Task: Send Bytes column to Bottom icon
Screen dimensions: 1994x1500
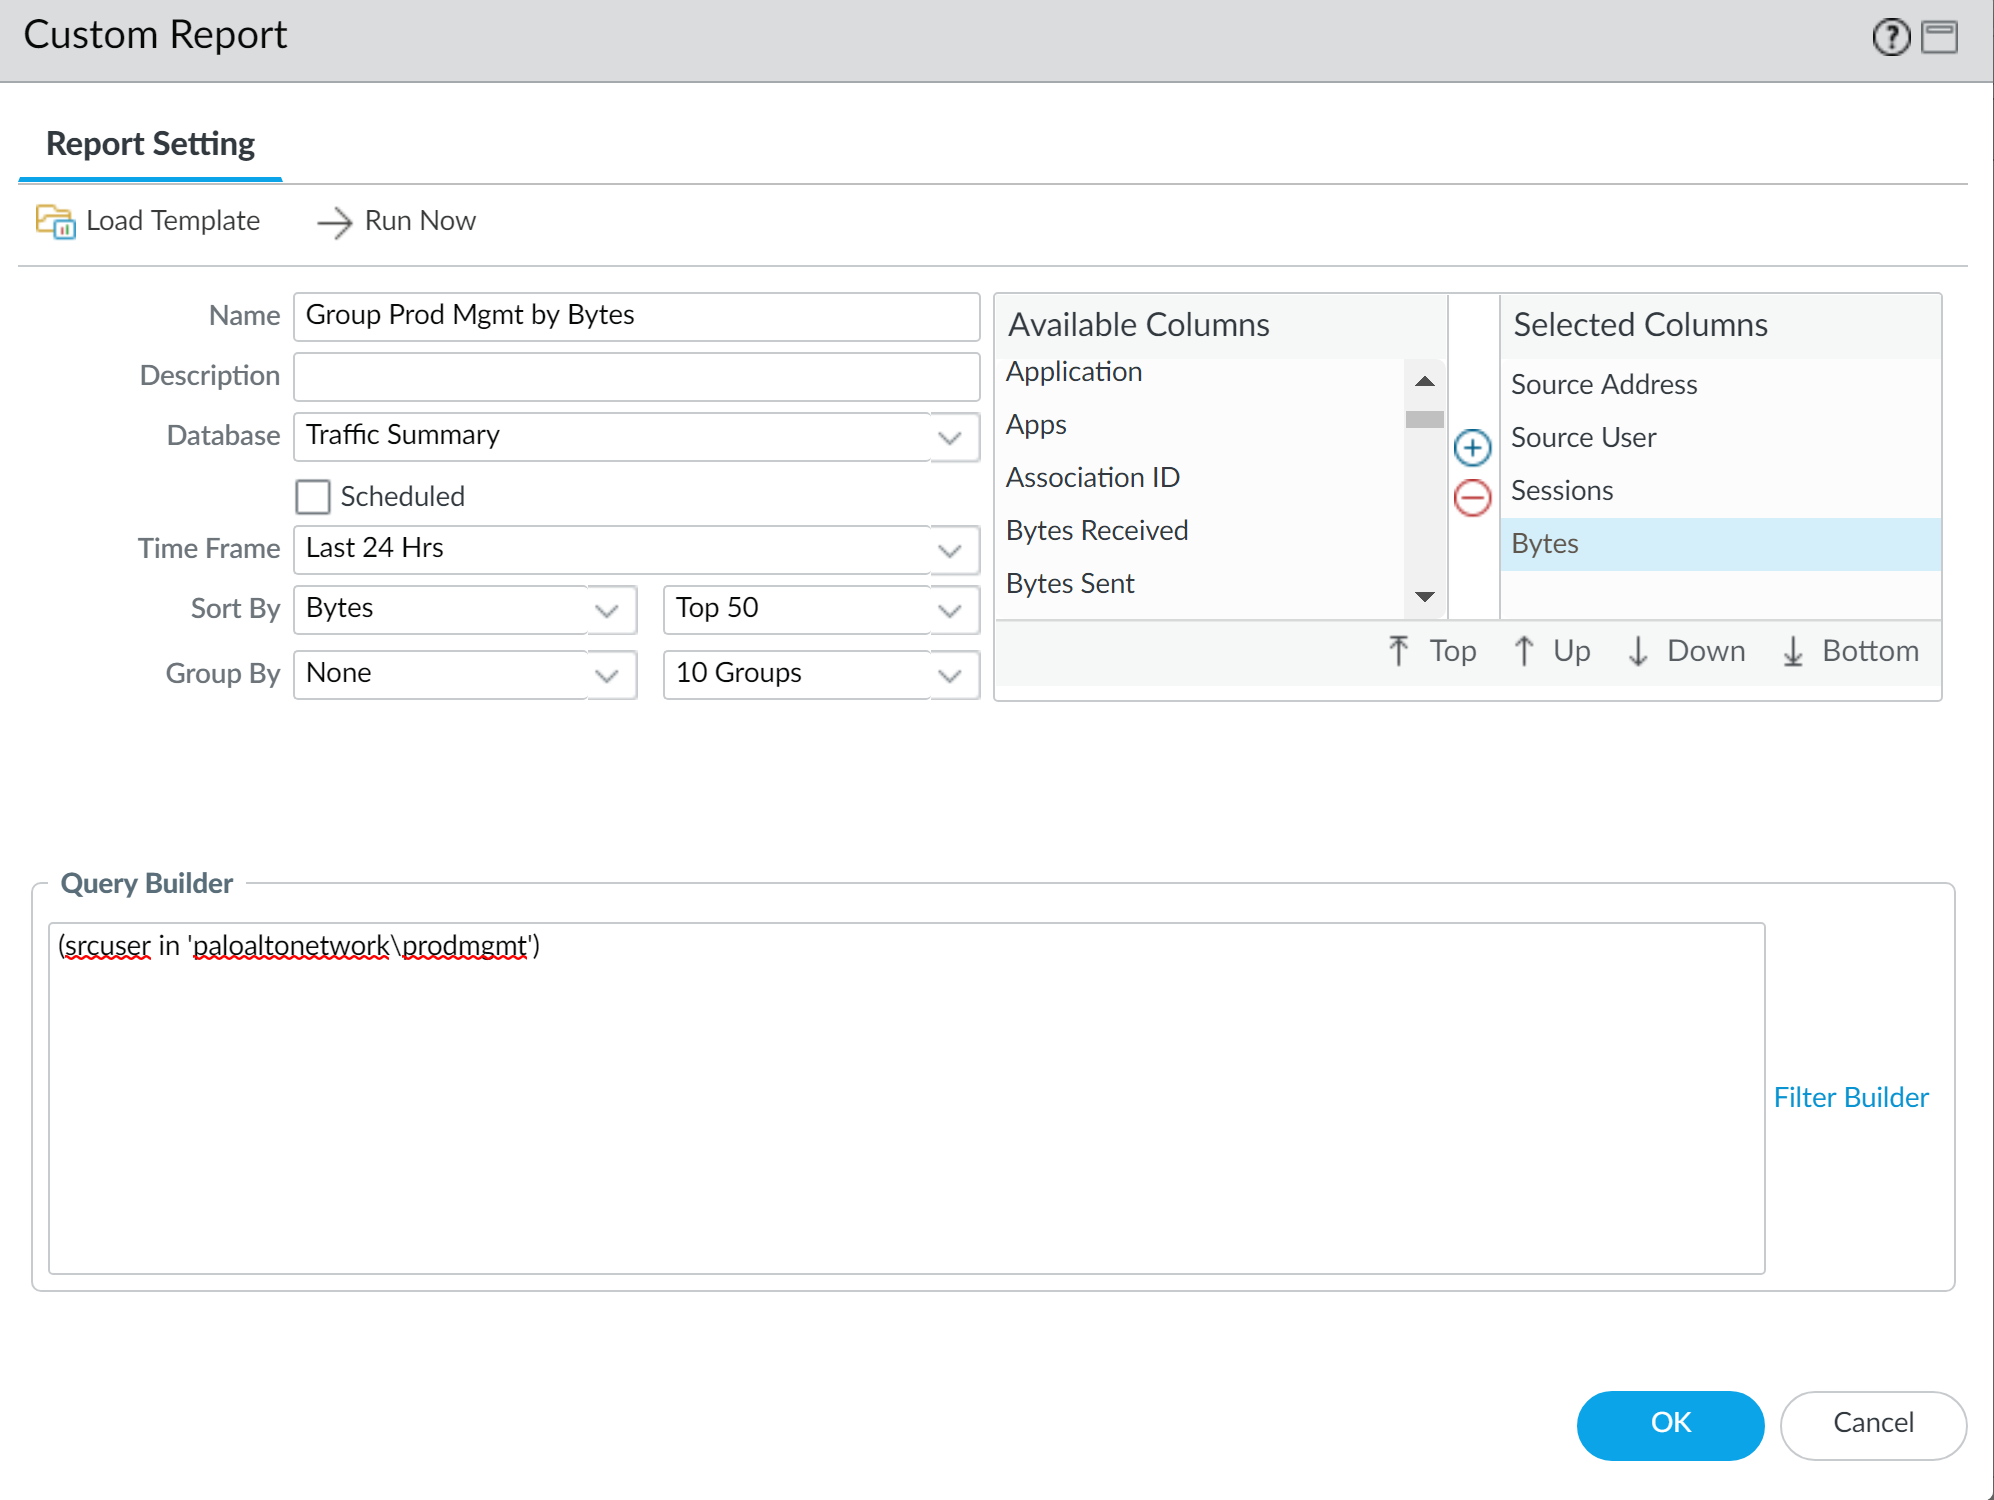Action: (1793, 650)
